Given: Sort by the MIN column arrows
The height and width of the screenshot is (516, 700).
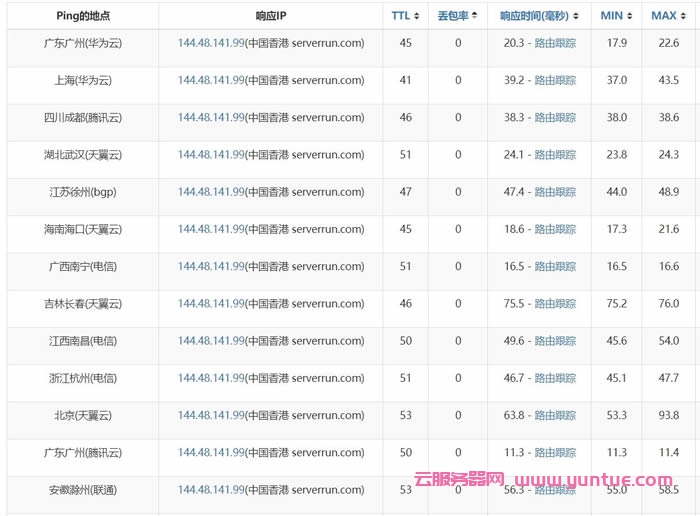Looking at the screenshot, I should pos(629,16).
